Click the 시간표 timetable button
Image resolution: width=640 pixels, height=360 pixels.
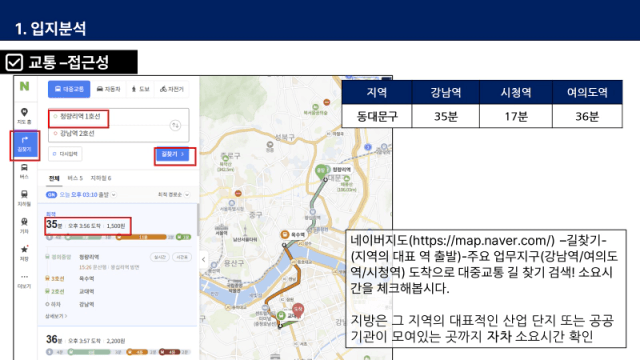(182, 257)
